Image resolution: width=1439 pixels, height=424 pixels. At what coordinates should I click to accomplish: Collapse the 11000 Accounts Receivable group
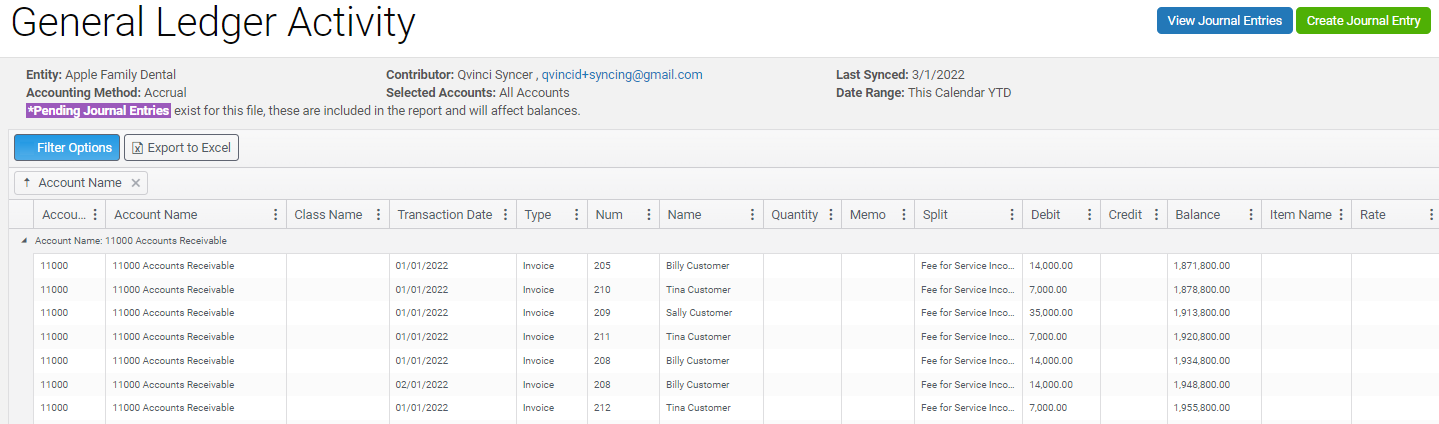click(24, 241)
